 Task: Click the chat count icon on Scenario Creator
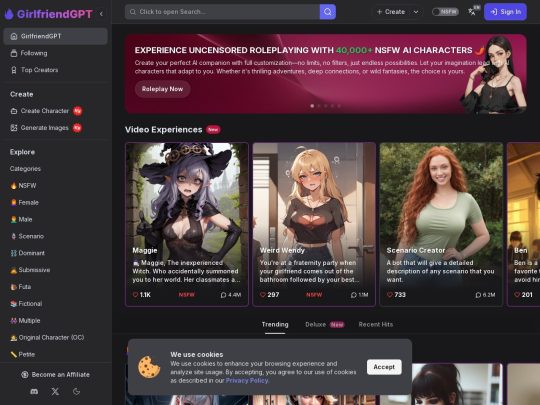click(478, 295)
